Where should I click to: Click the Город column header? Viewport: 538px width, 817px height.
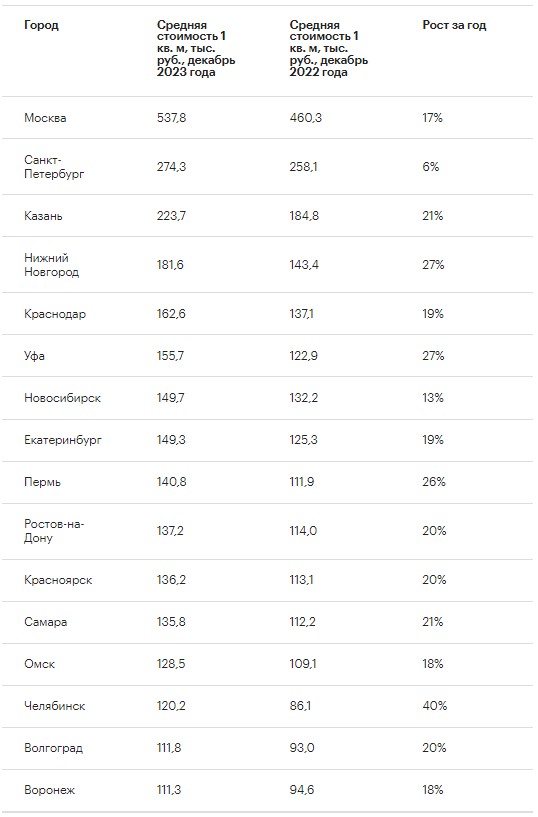click(41, 25)
